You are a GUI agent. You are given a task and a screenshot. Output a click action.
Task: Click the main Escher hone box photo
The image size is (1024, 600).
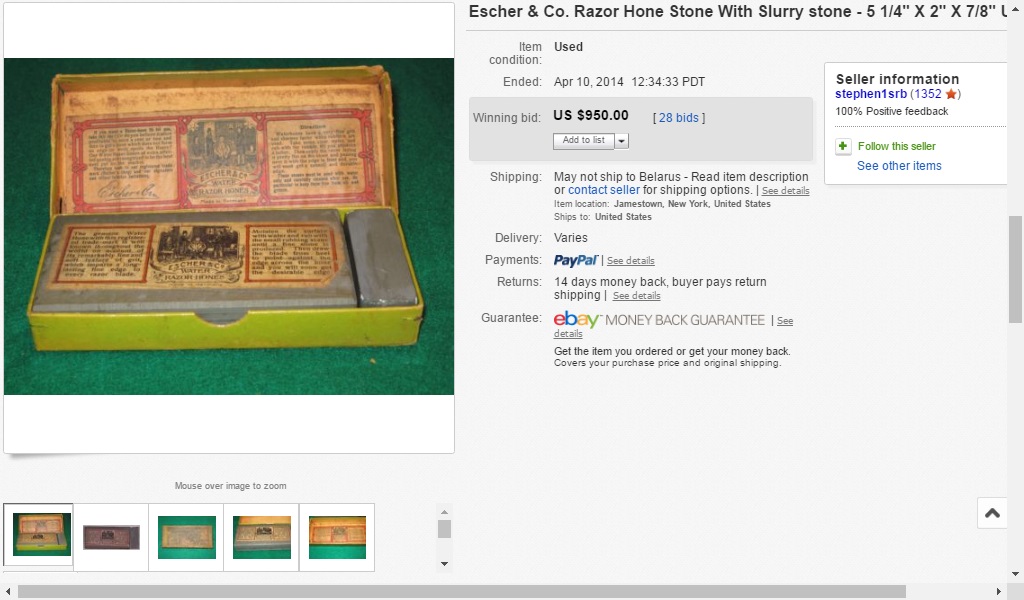pos(229,226)
